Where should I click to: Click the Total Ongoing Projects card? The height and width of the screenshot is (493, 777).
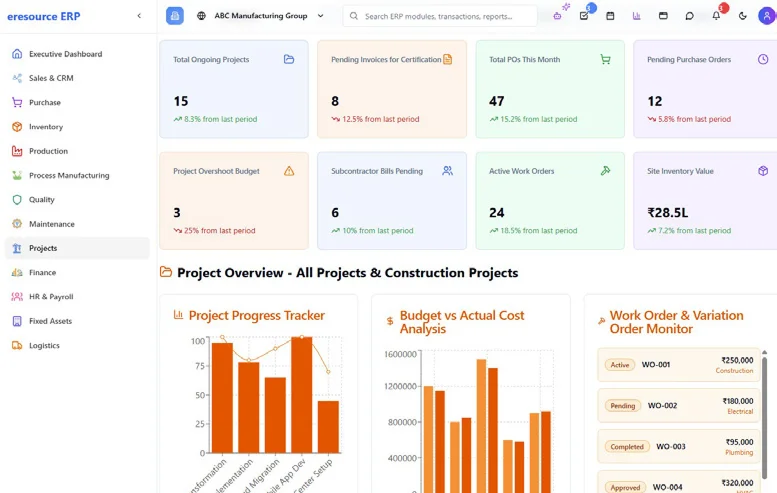click(x=234, y=89)
